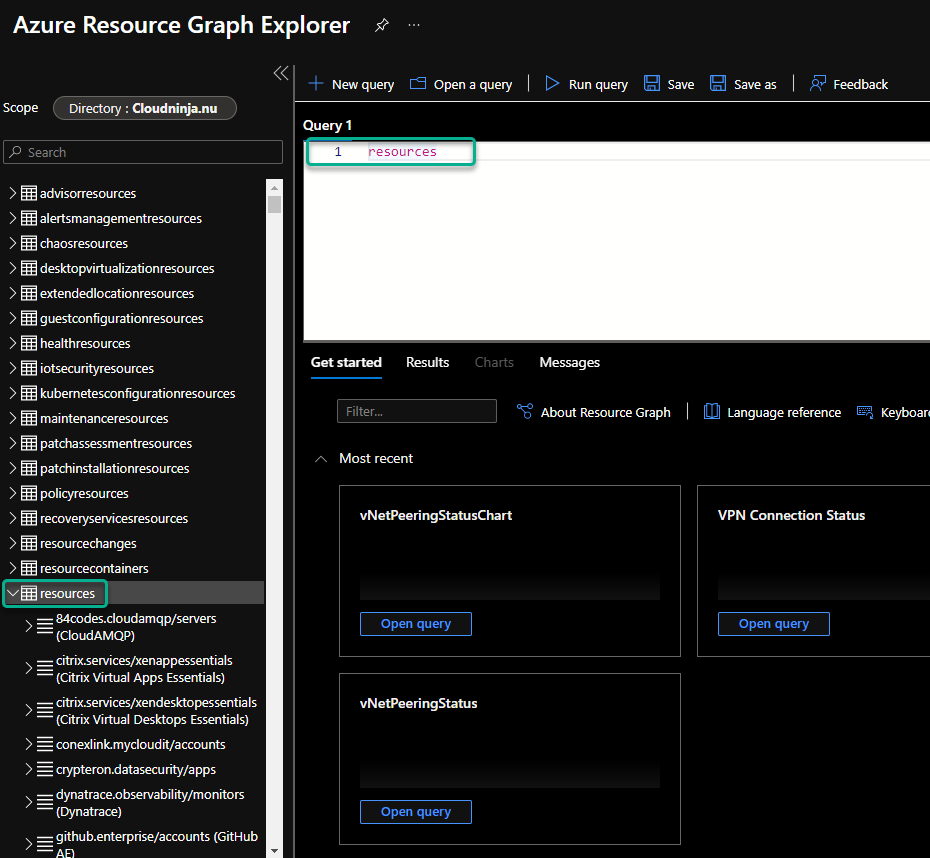930x858 pixels.
Task: Click the tree scrollbar up arrow
Action: coord(274,187)
